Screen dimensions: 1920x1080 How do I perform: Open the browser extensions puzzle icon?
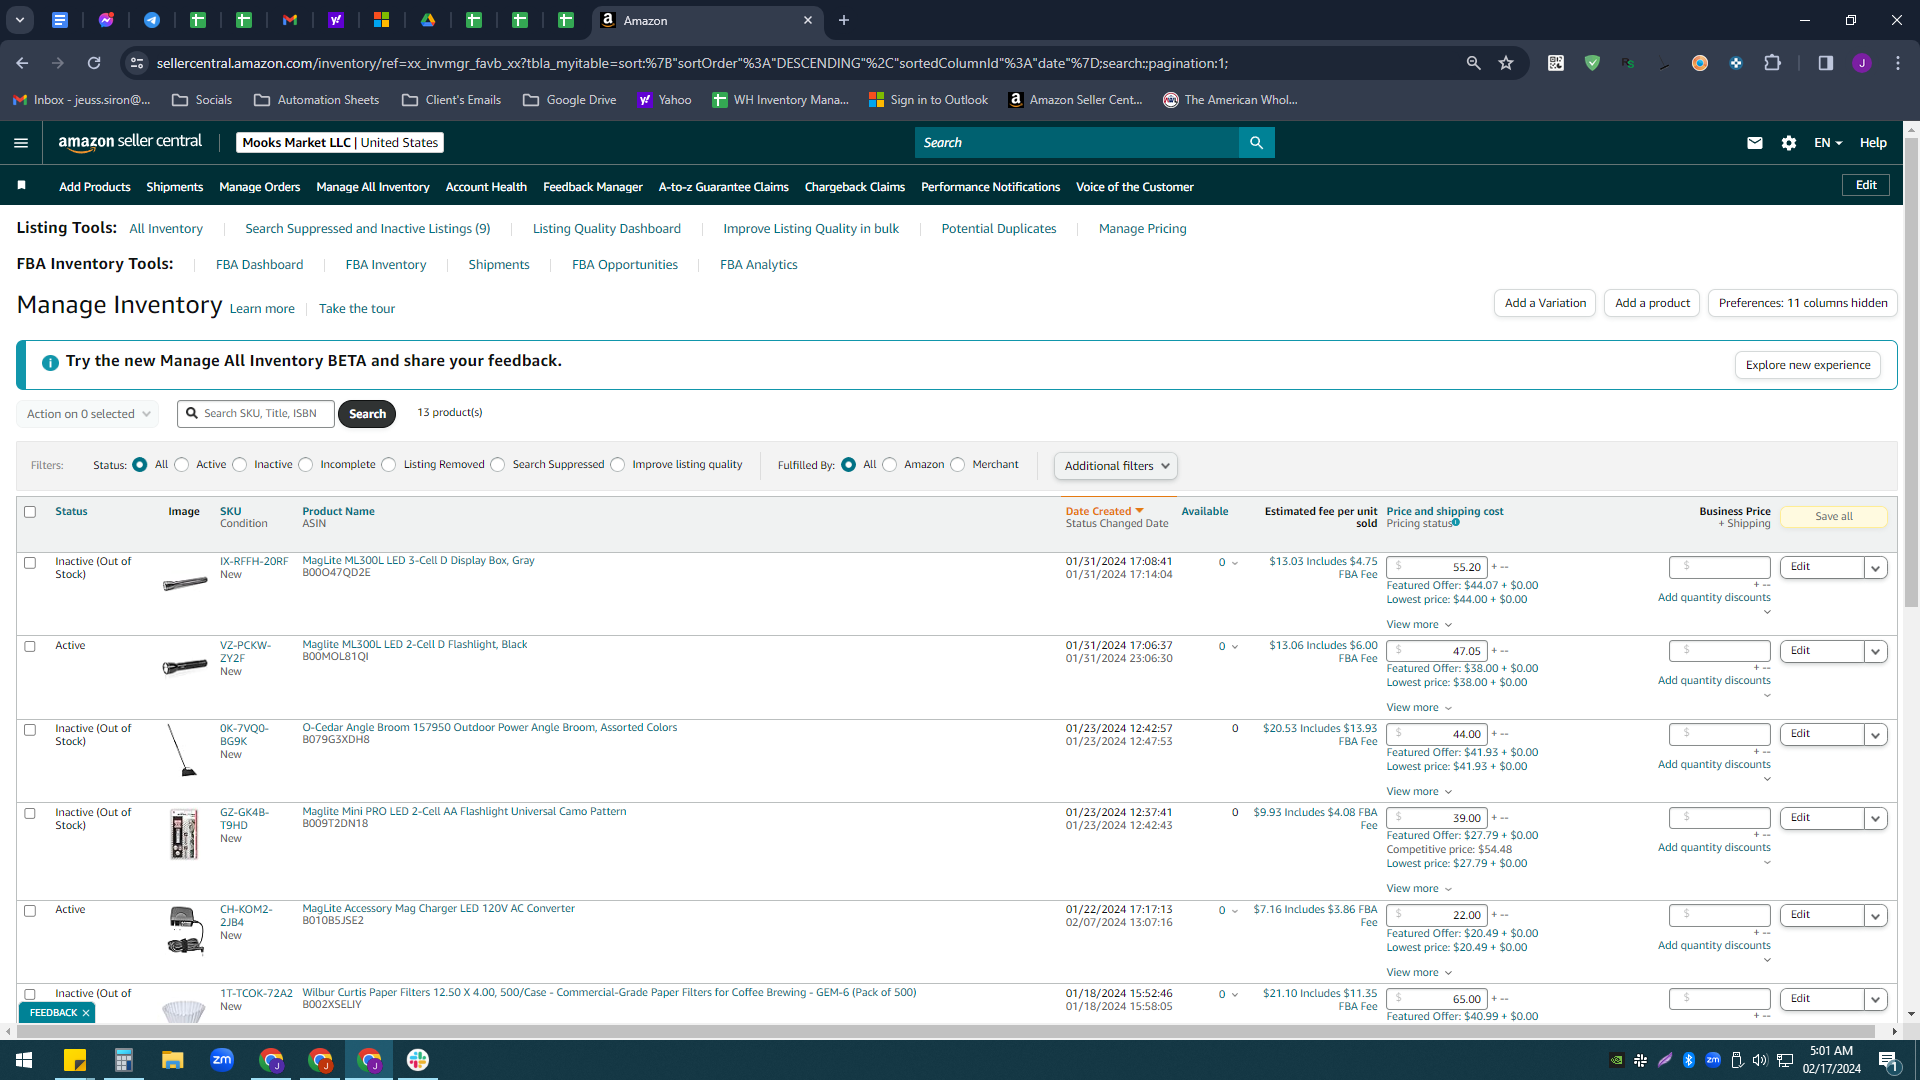[1772, 63]
